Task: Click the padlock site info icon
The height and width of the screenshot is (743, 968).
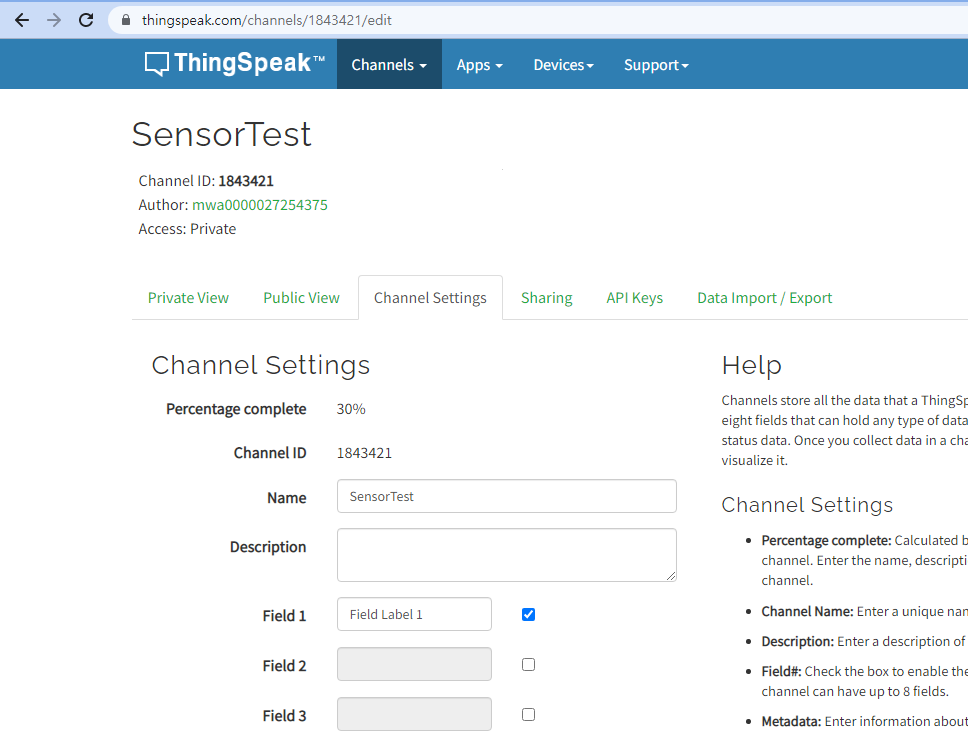Action: tap(126, 20)
